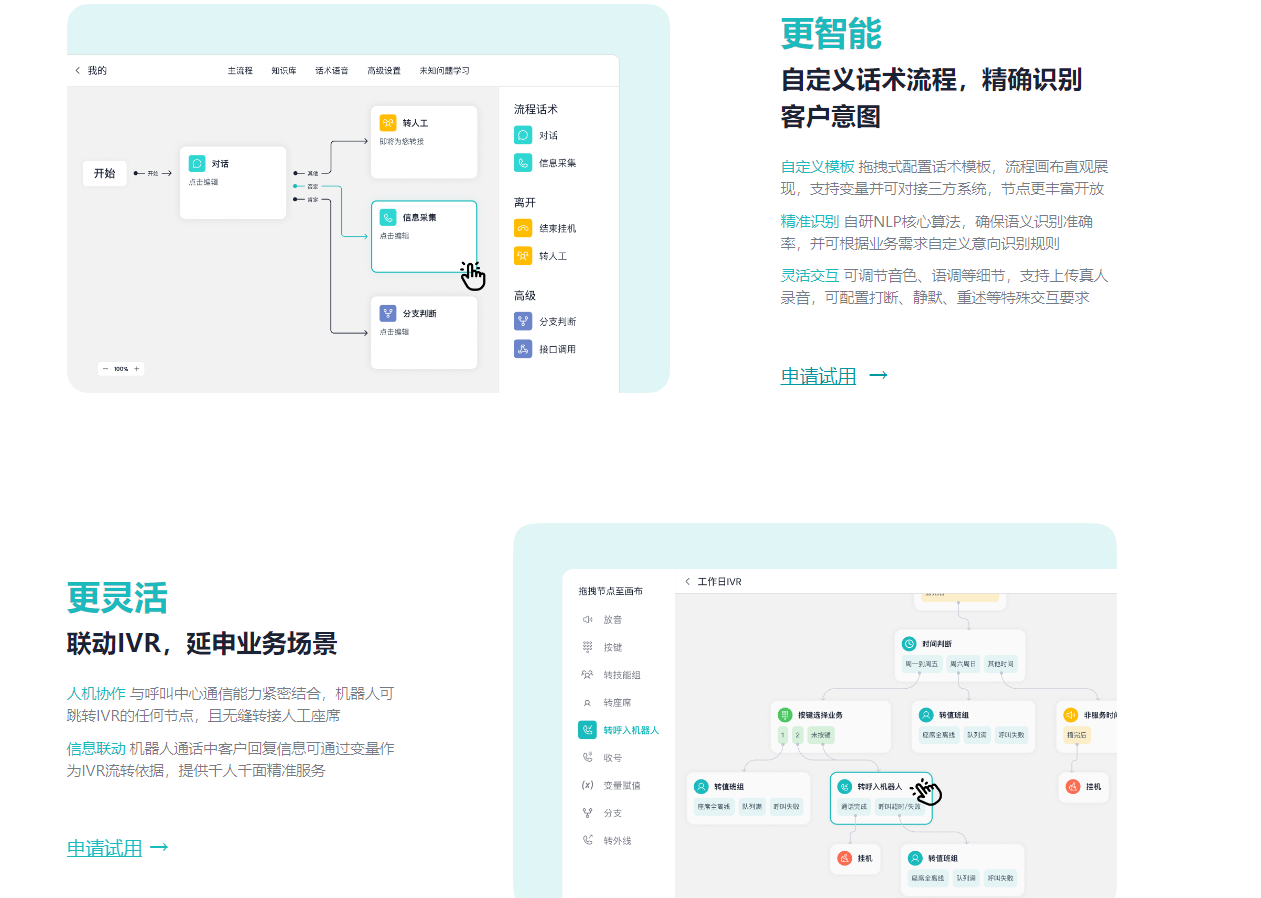Select the 分支判断 icon under 高级
This screenshot has height=898, width=1261.
coord(523,321)
